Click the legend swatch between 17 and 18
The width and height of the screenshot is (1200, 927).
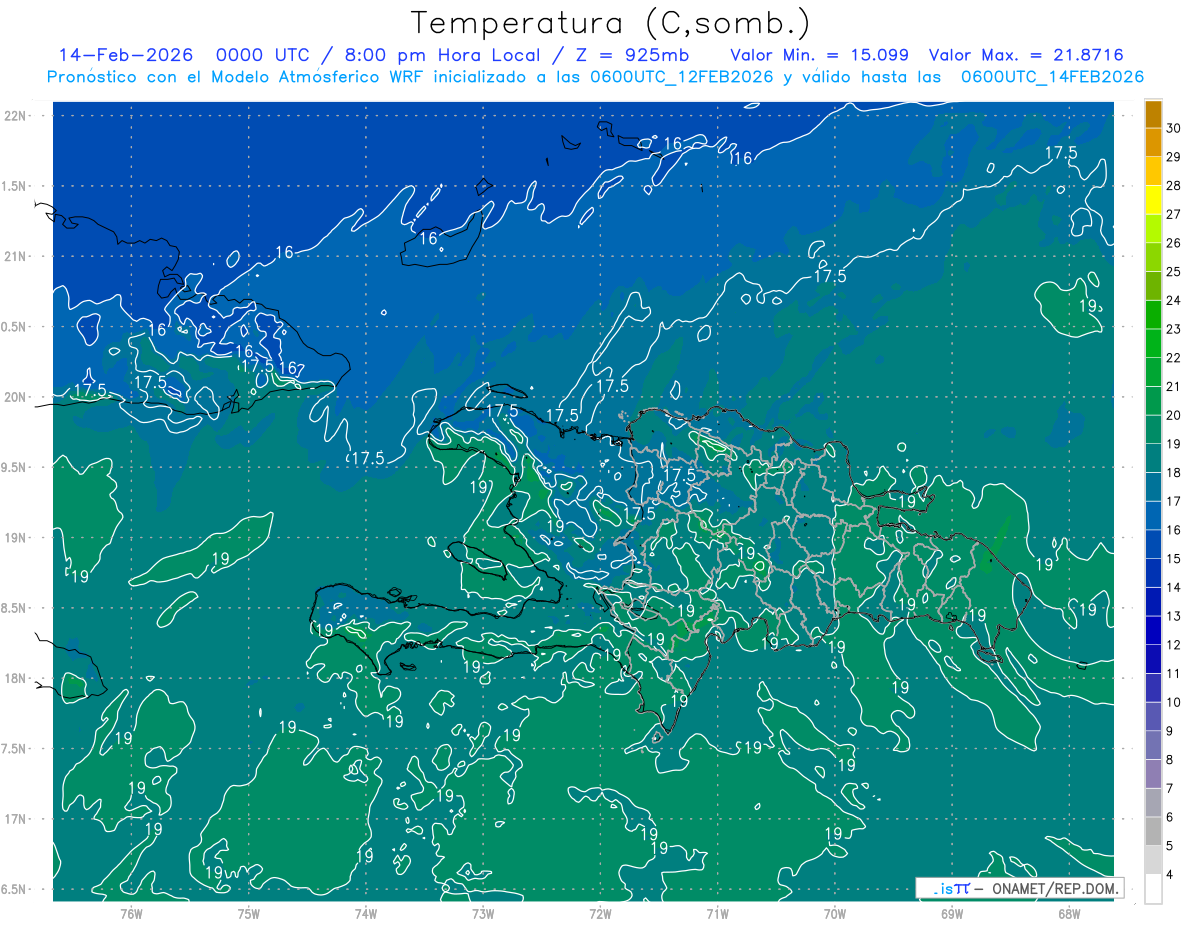tap(1153, 488)
